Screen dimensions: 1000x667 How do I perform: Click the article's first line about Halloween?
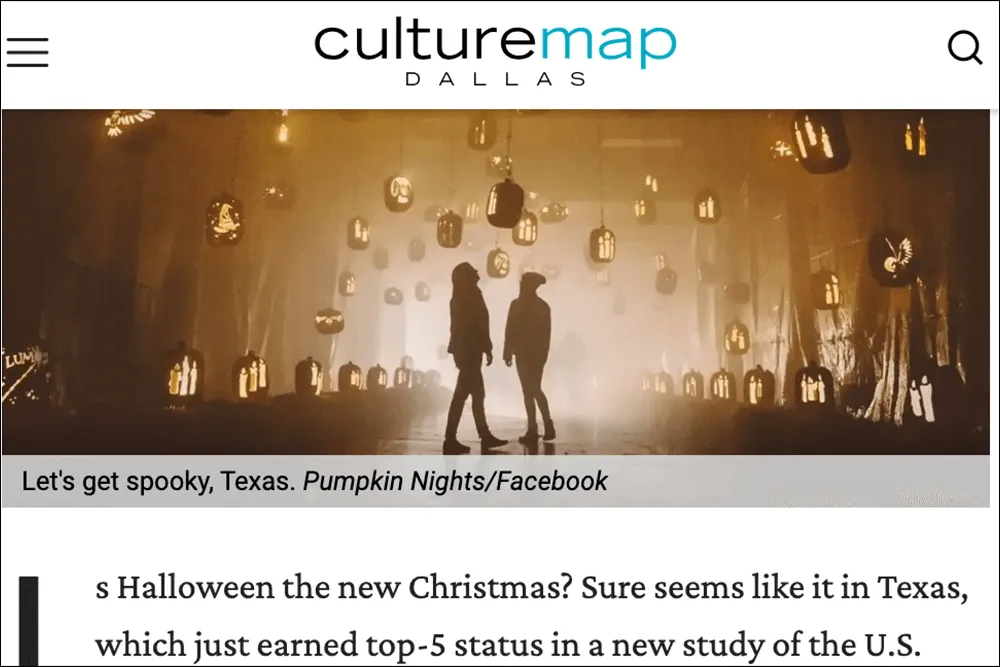point(532,587)
